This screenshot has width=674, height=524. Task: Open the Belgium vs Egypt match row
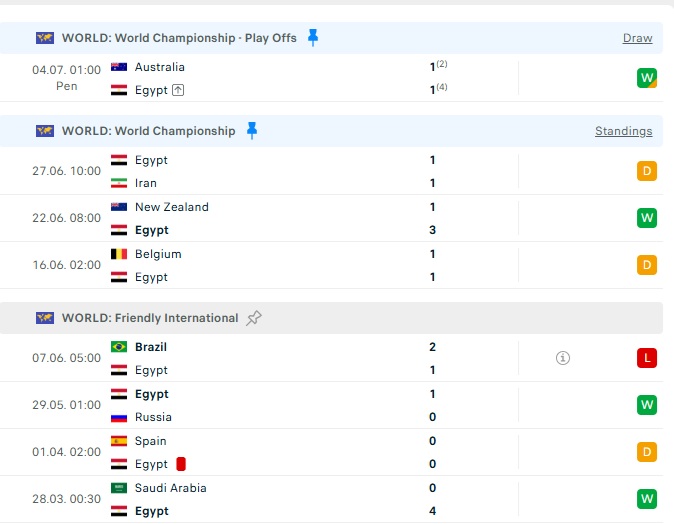(331, 265)
